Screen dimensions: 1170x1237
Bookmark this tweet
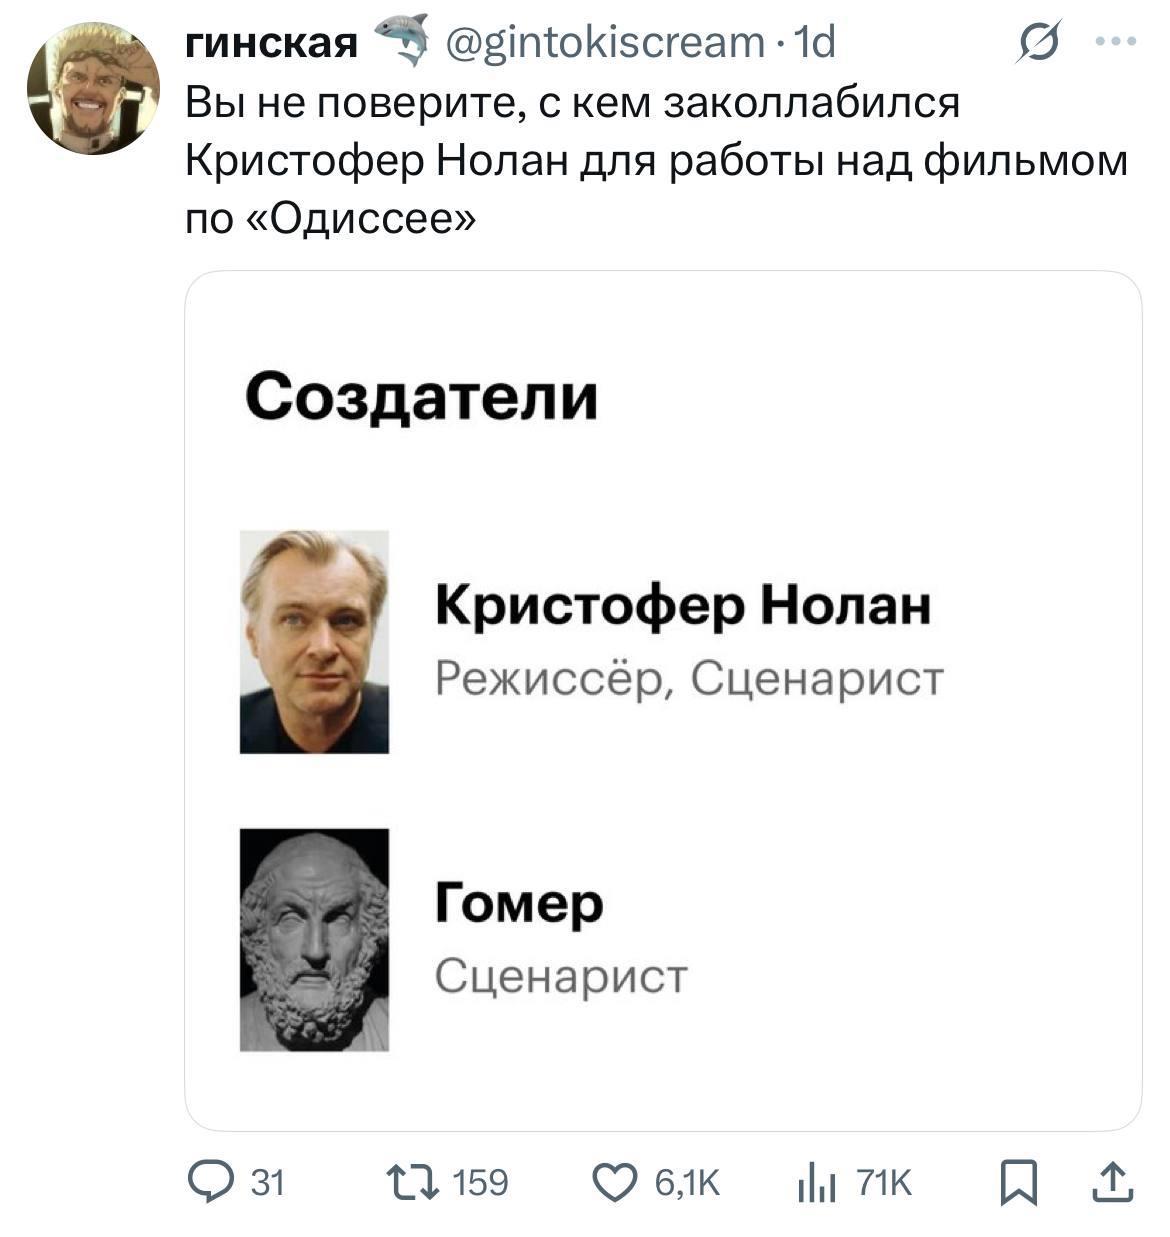pyautogui.click(x=1020, y=1183)
